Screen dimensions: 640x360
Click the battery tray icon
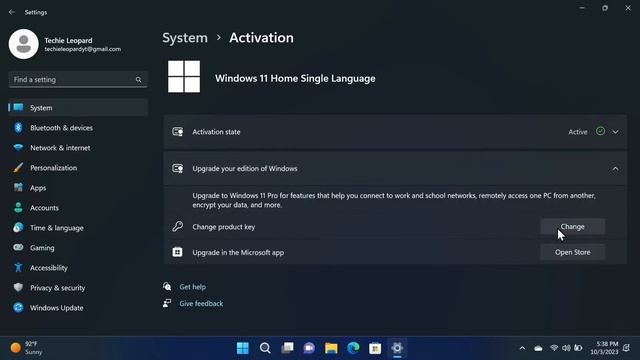[578, 348]
